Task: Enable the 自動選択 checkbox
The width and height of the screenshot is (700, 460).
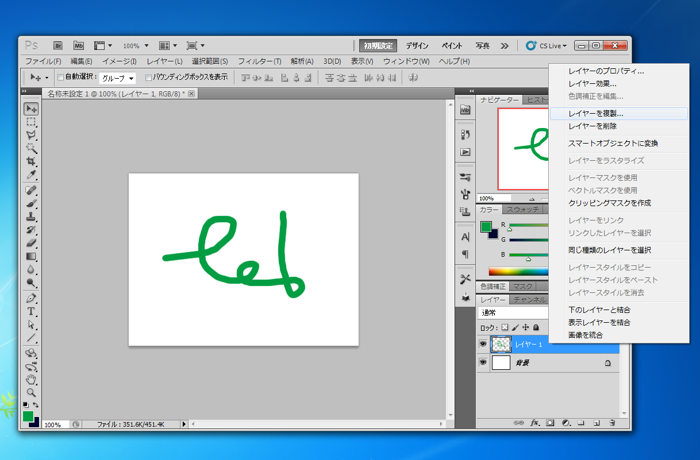Action: (x=60, y=78)
